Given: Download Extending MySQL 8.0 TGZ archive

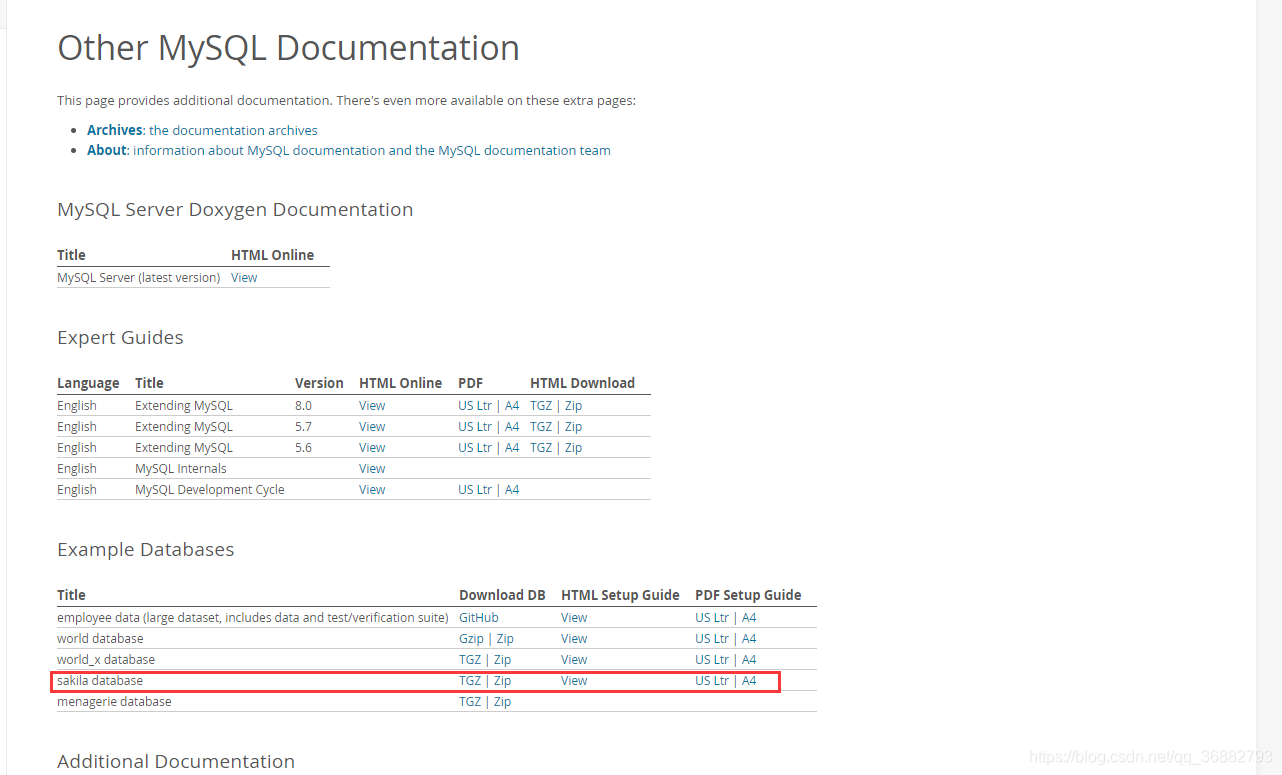Looking at the screenshot, I should [x=541, y=406].
